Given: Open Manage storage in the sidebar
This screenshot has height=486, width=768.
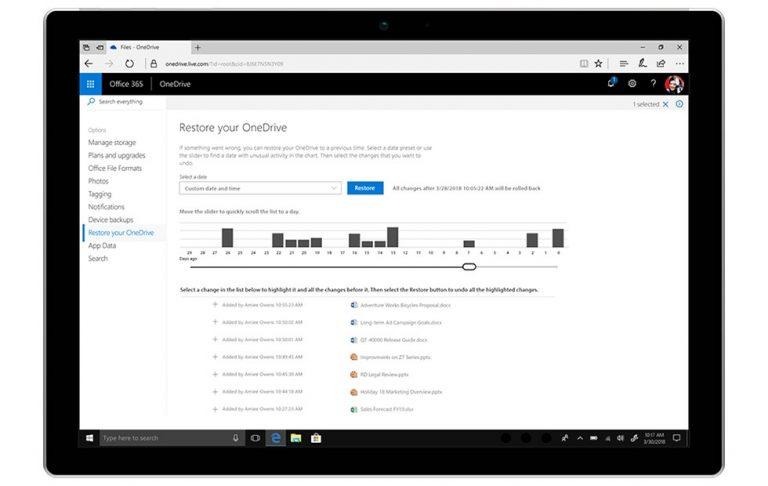Looking at the screenshot, I should pyautogui.click(x=112, y=143).
